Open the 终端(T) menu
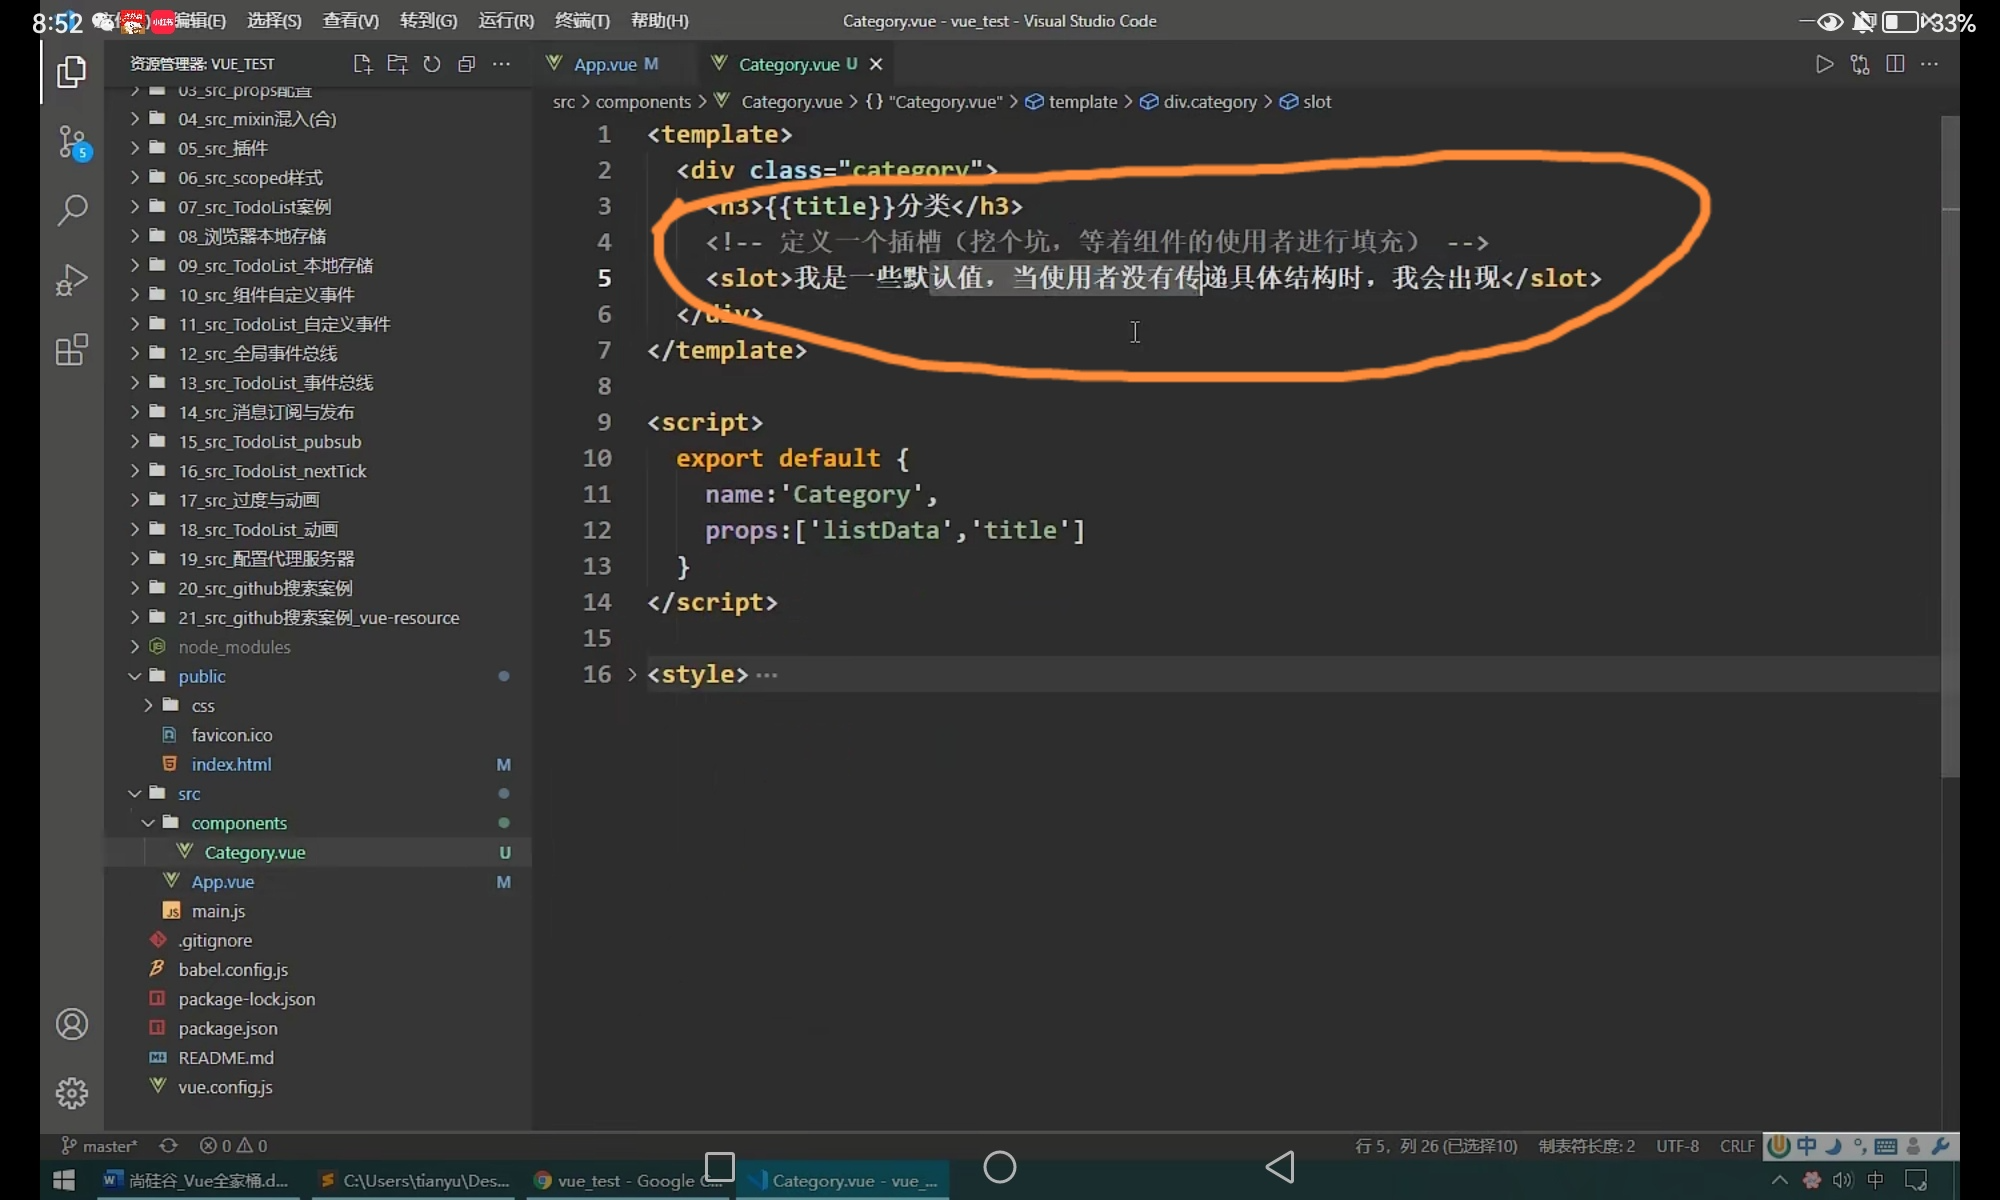The width and height of the screenshot is (2000, 1200). point(582,21)
